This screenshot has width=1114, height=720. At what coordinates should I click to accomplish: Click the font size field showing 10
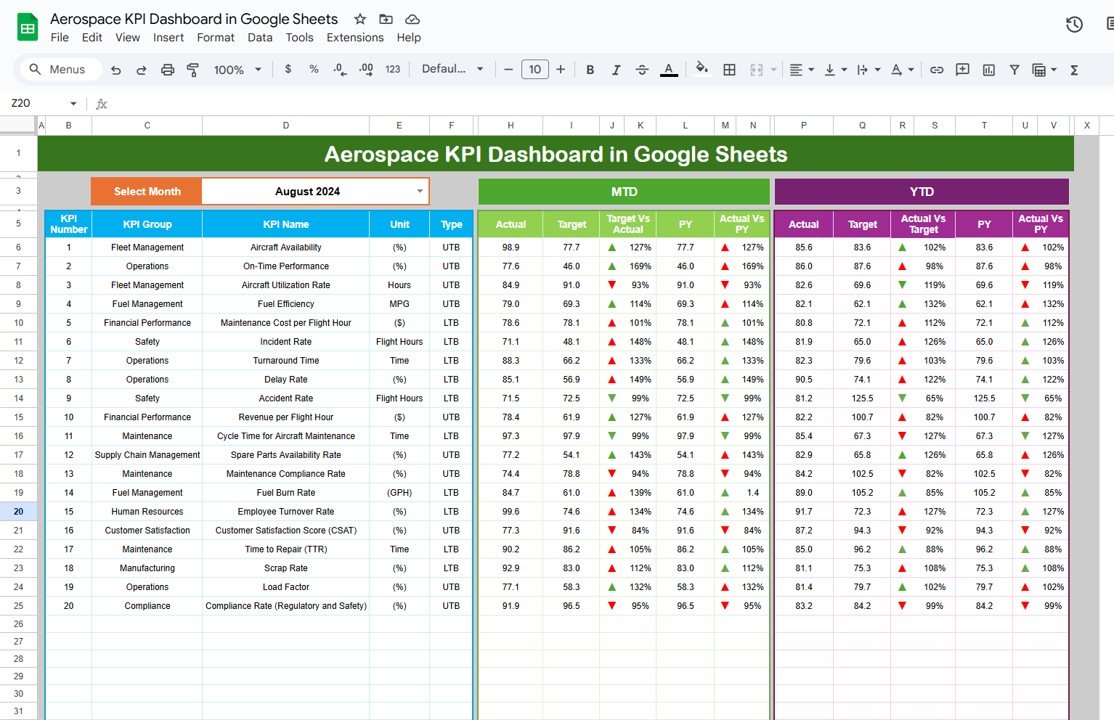click(535, 69)
